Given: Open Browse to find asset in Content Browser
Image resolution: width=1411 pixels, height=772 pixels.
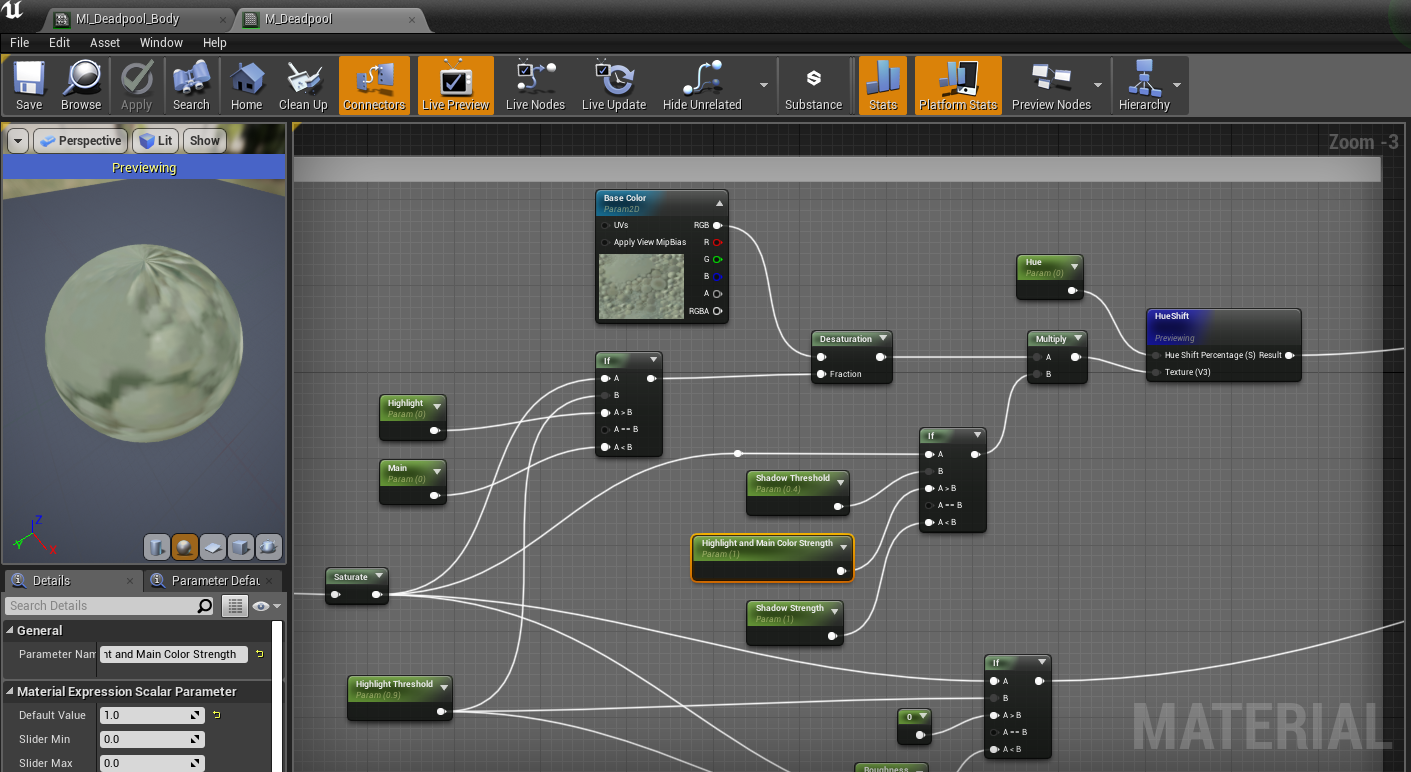Looking at the screenshot, I should click(81, 85).
